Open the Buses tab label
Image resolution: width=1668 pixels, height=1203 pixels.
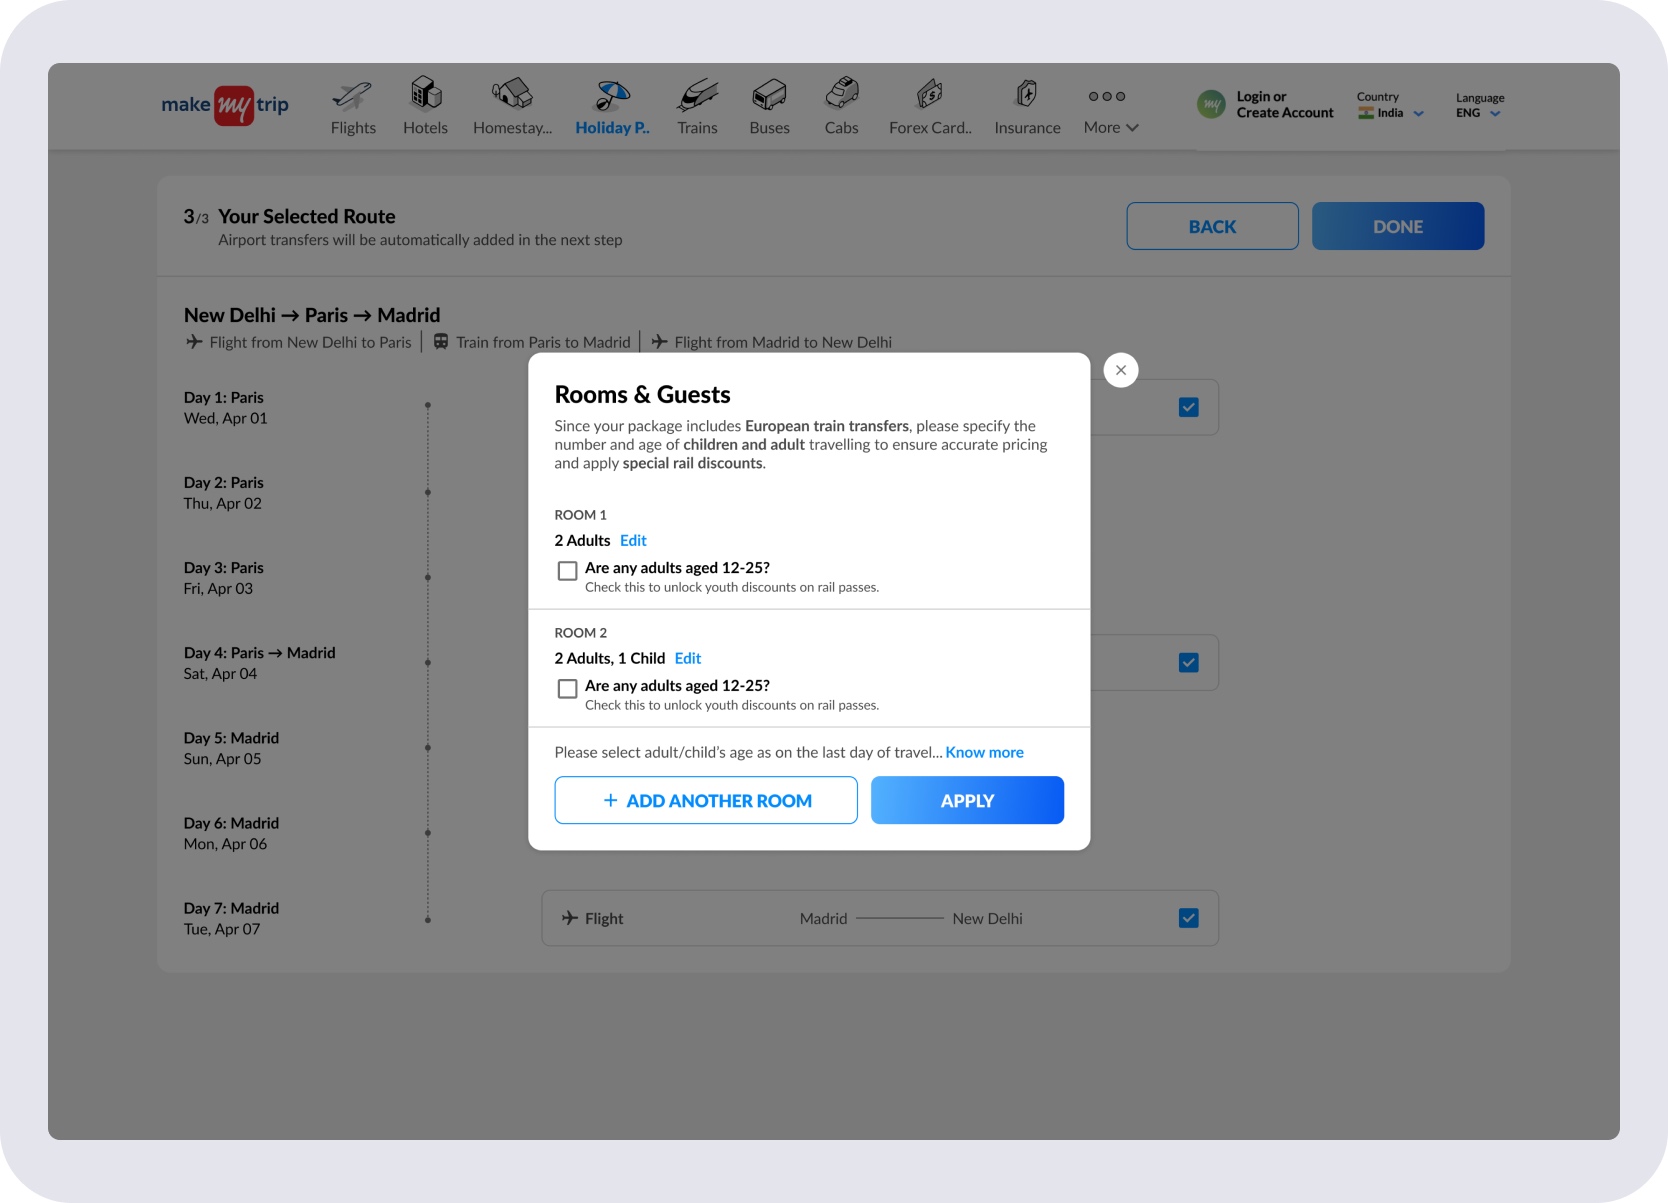point(769,128)
